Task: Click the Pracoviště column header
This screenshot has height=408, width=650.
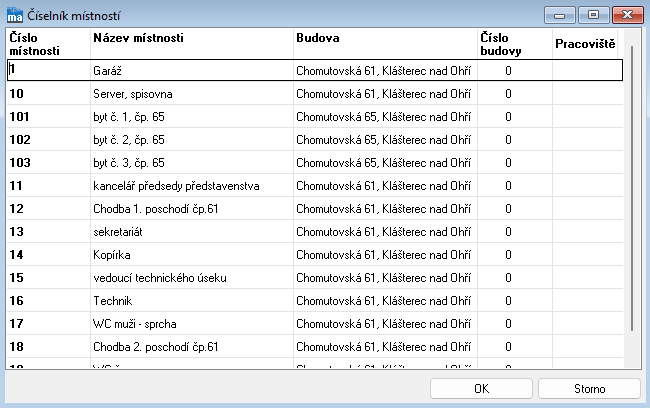Action: (585, 44)
